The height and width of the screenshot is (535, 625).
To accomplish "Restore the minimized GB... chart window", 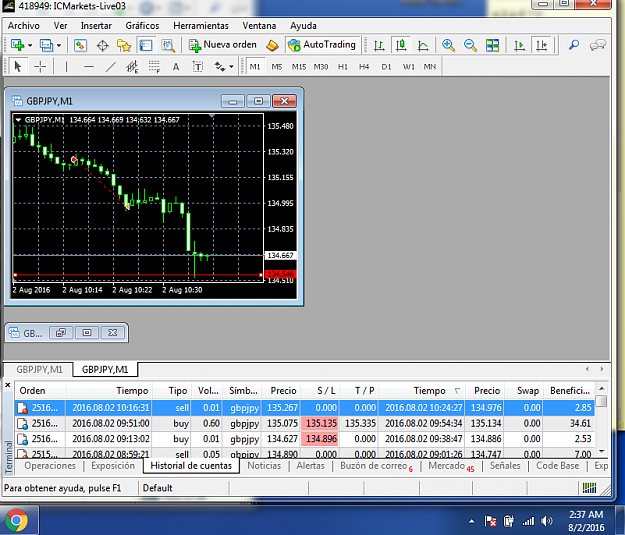I will click(61, 332).
